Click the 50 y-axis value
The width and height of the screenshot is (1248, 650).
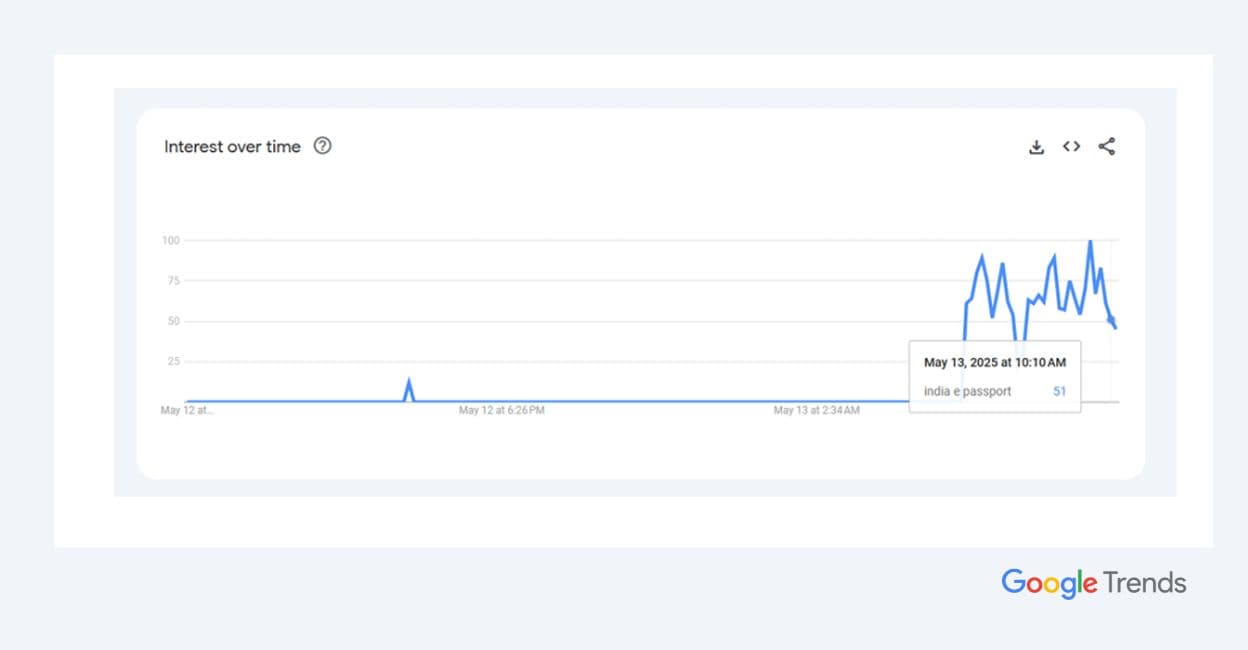pyautogui.click(x=173, y=321)
